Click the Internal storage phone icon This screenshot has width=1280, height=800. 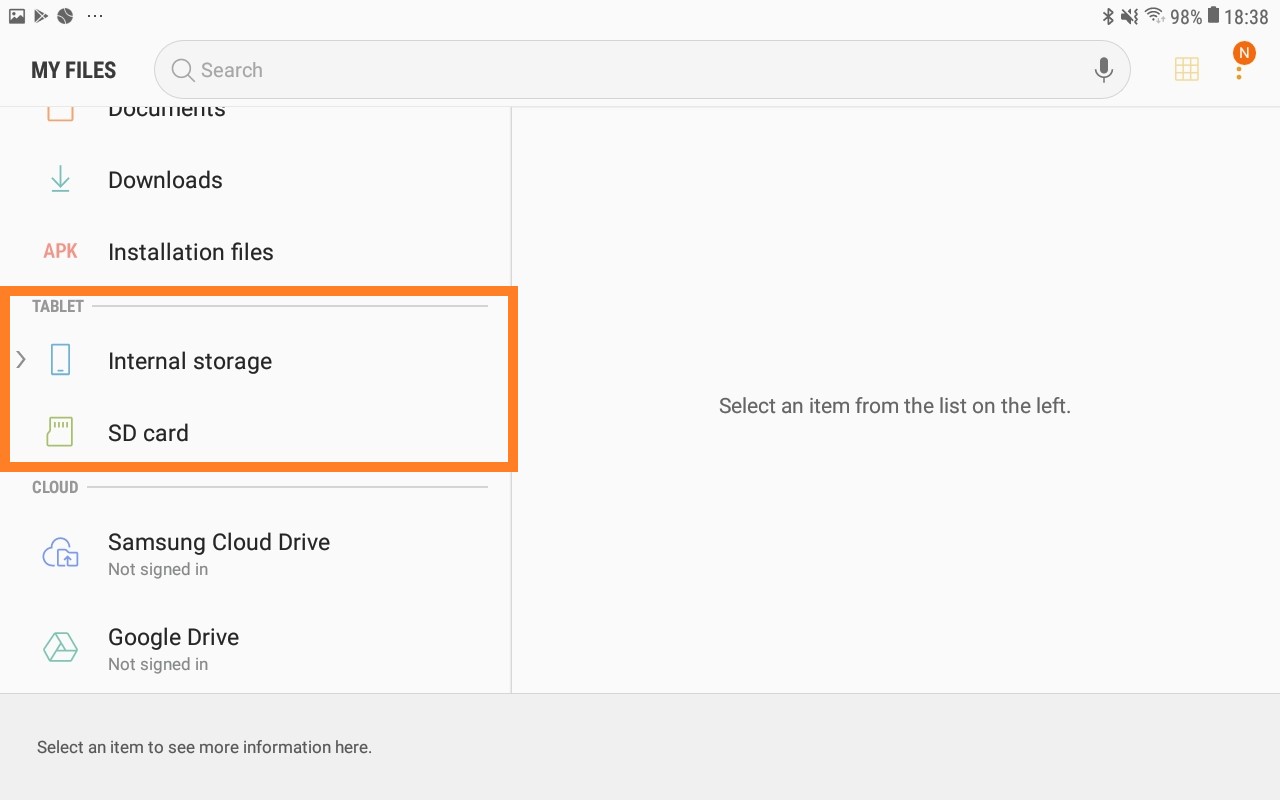pos(60,361)
